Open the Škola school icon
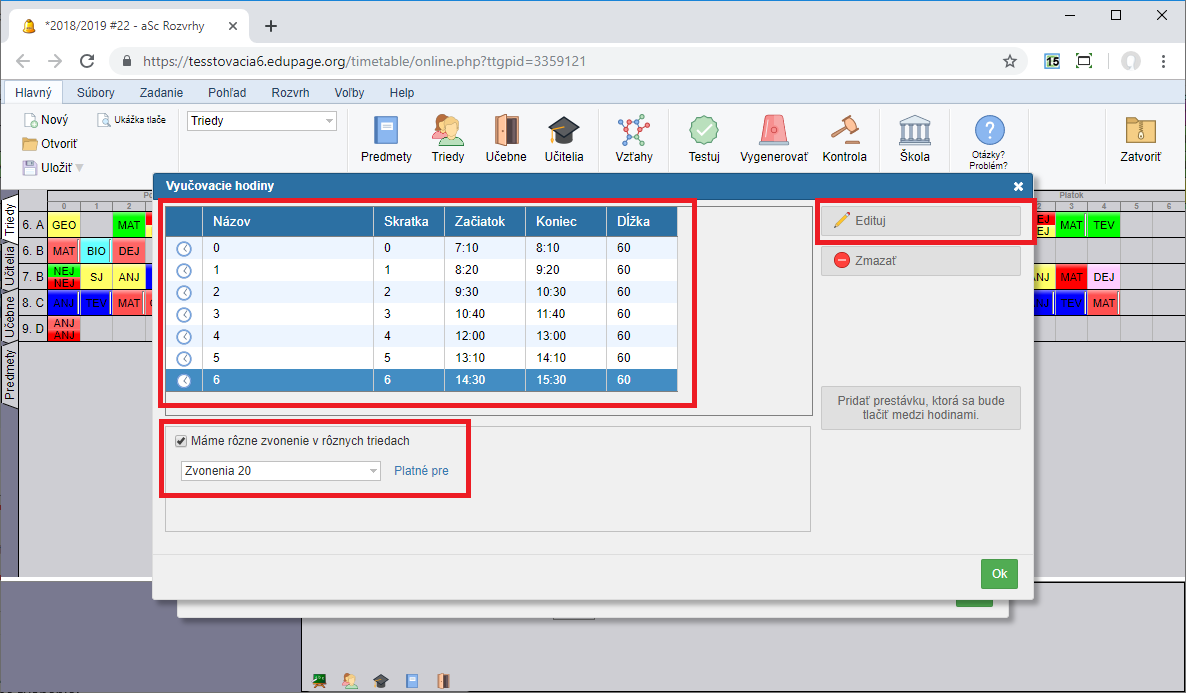 coord(914,139)
